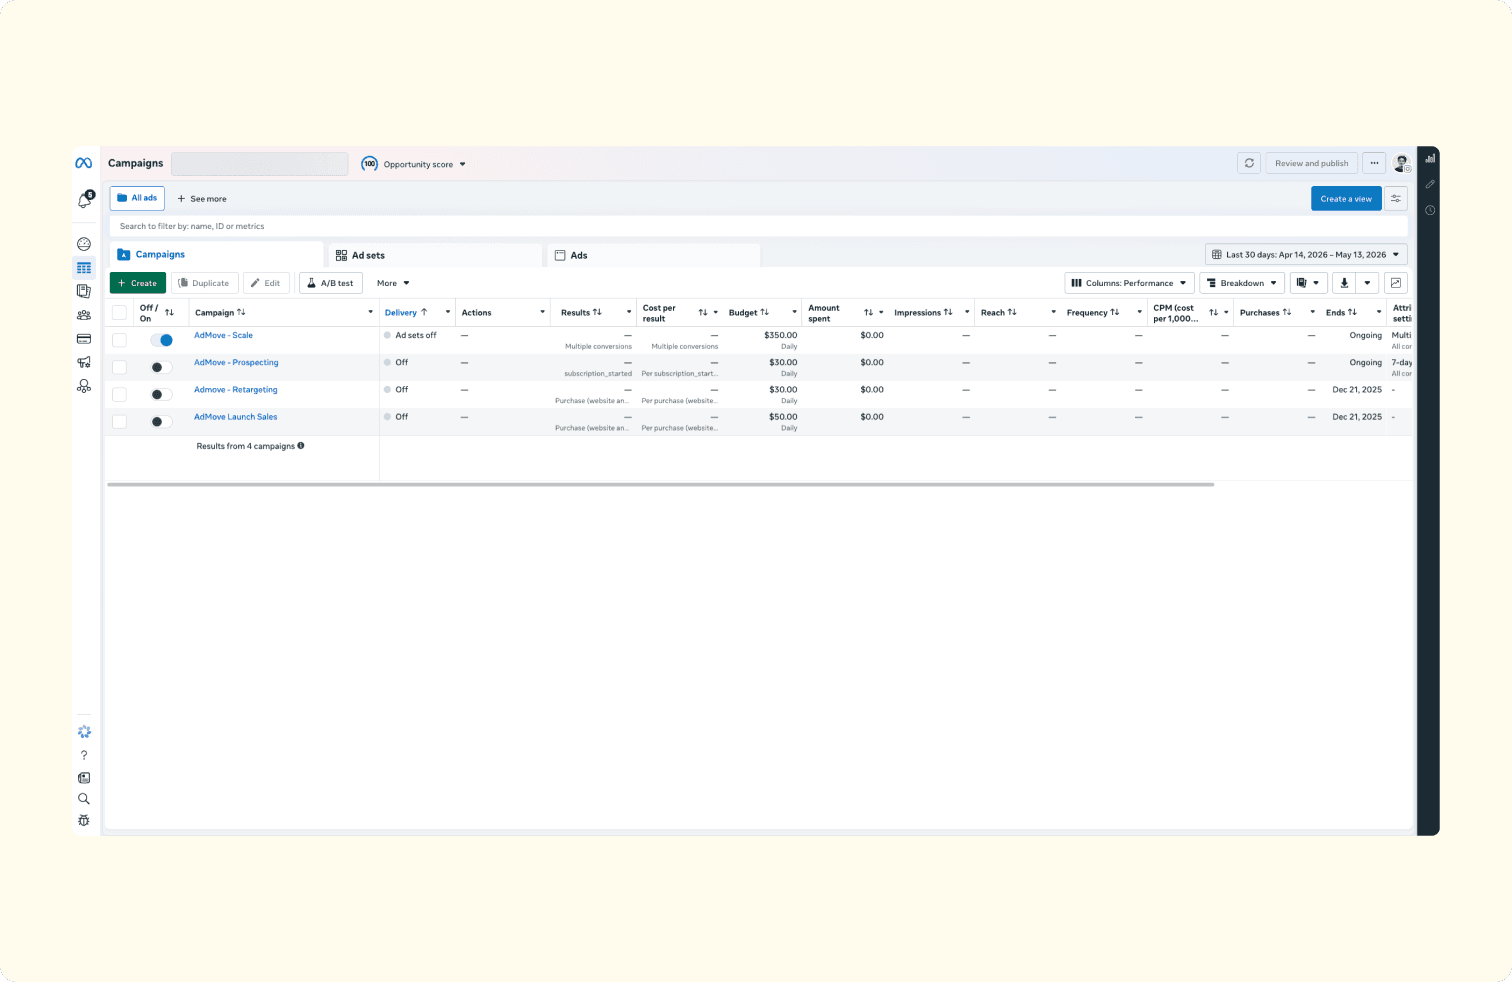
Task: Open the AdMove Launch Sales campaign link
Action: click(x=235, y=417)
